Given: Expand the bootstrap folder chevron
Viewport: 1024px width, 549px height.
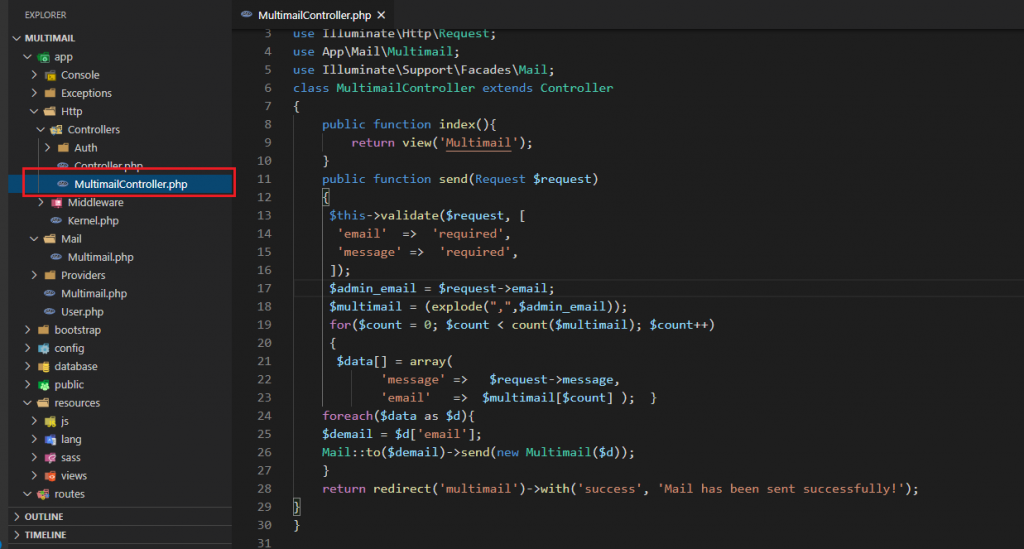Looking at the screenshot, I should (x=28, y=330).
